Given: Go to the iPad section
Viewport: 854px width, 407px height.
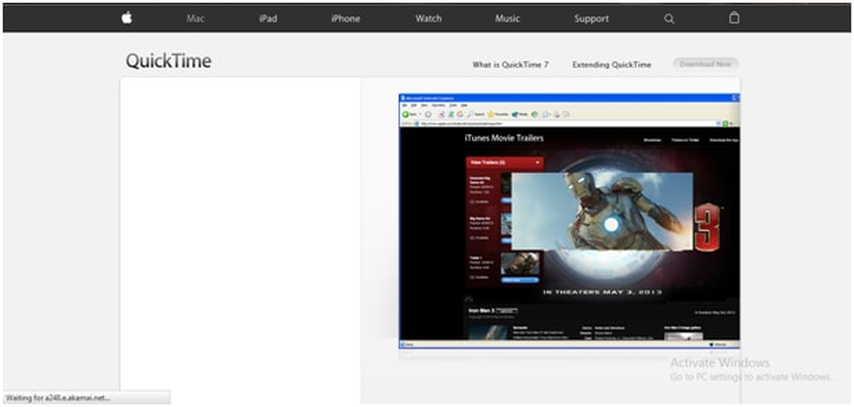Looking at the screenshot, I should 268,19.
